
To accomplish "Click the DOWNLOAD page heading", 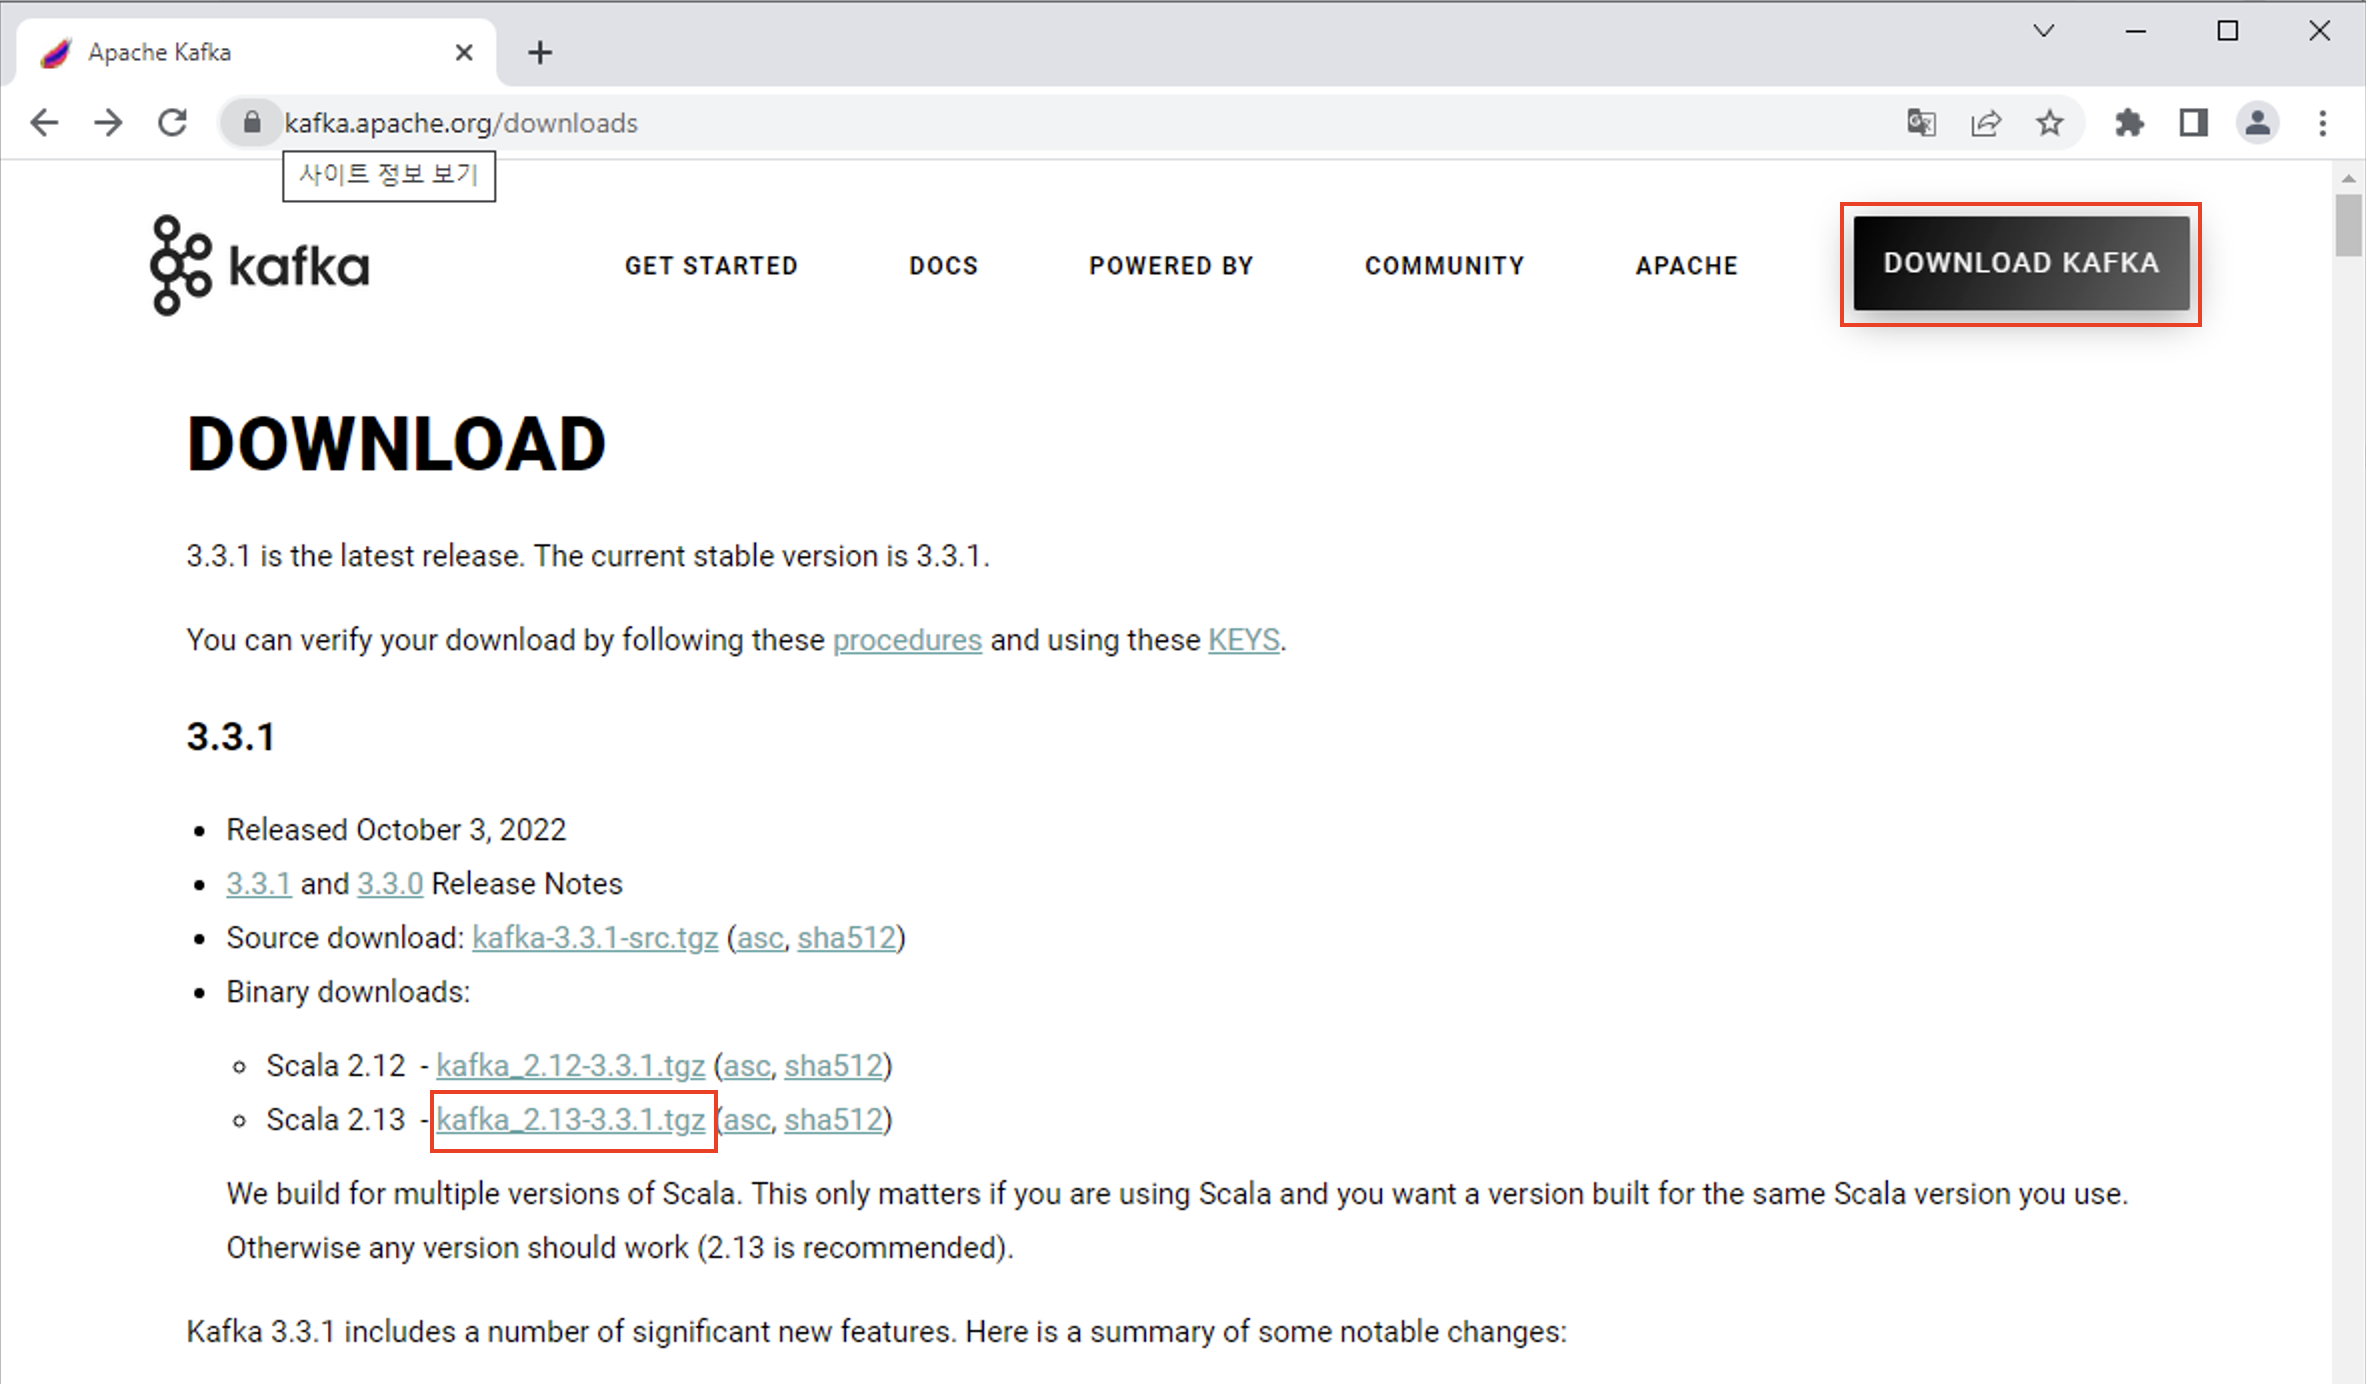I will [x=396, y=444].
